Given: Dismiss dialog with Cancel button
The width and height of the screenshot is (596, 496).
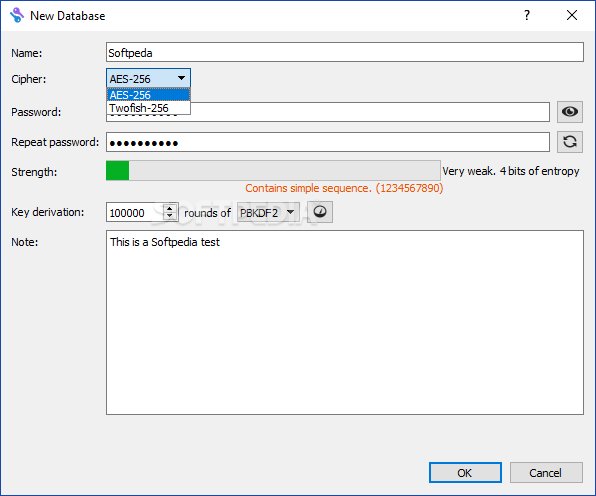Looking at the screenshot, I should pyautogui.click(x=546, y=472).
